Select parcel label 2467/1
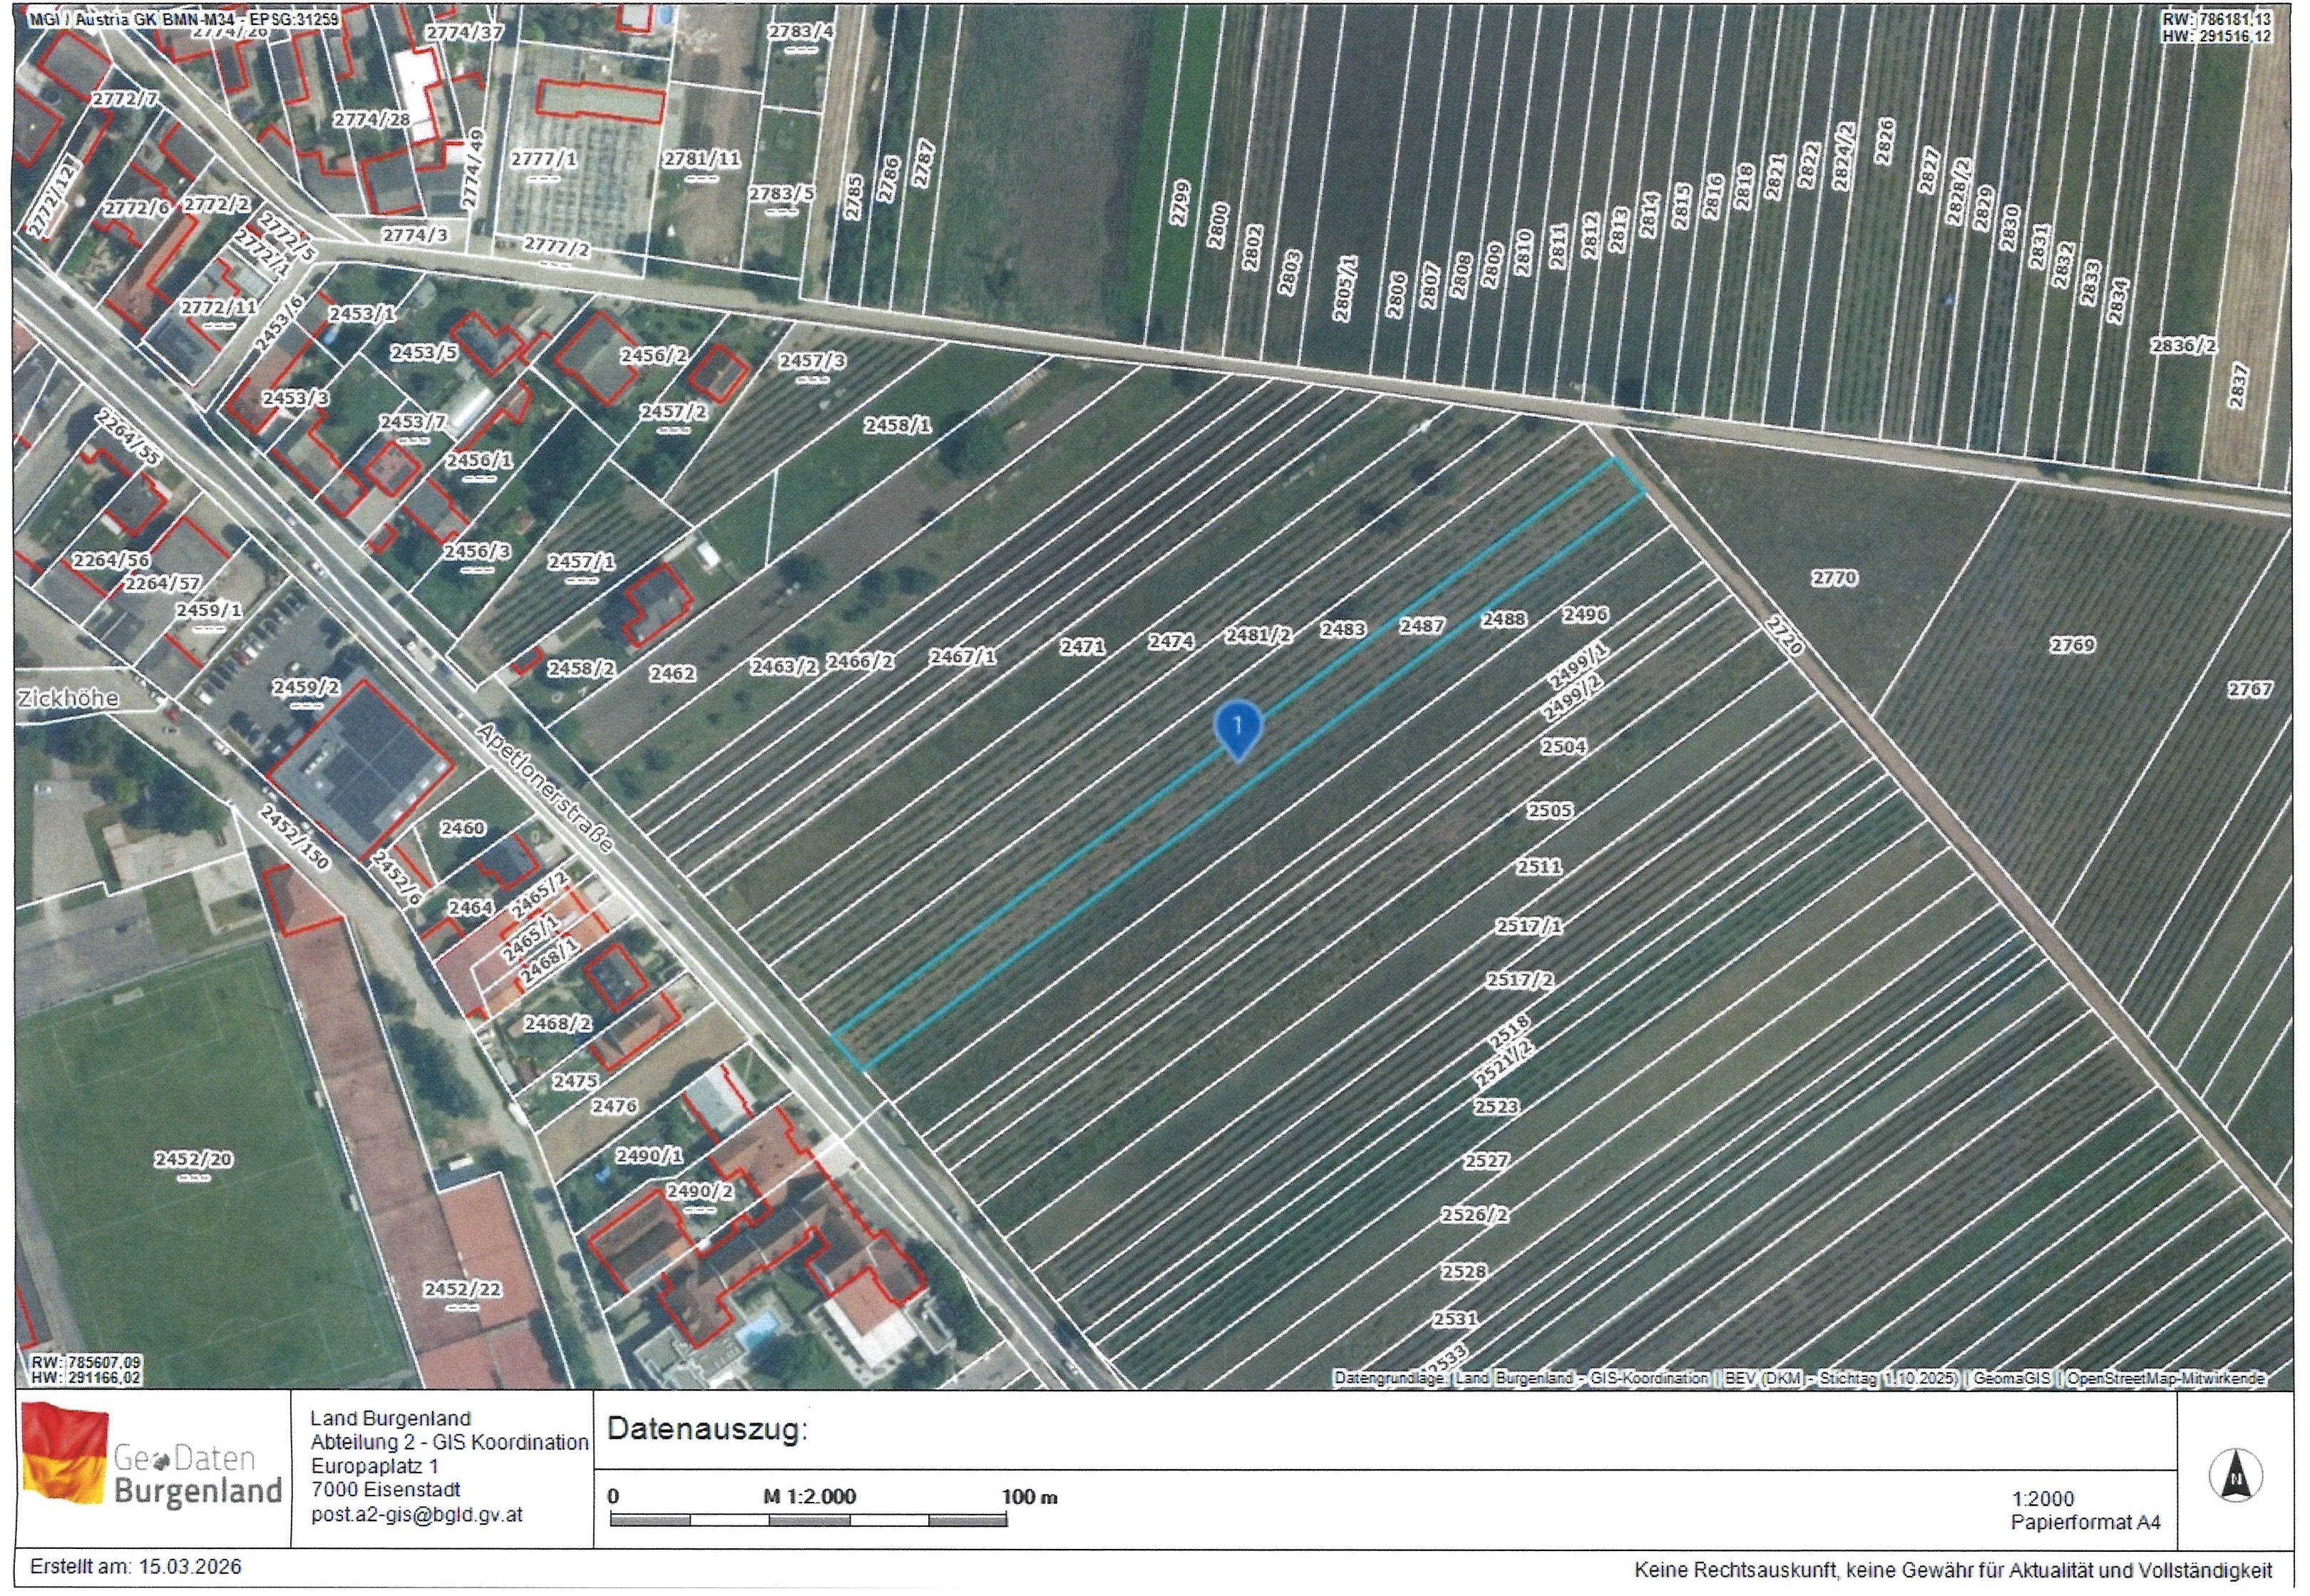Viewport: 2310px width, 1596px height. 962,656
